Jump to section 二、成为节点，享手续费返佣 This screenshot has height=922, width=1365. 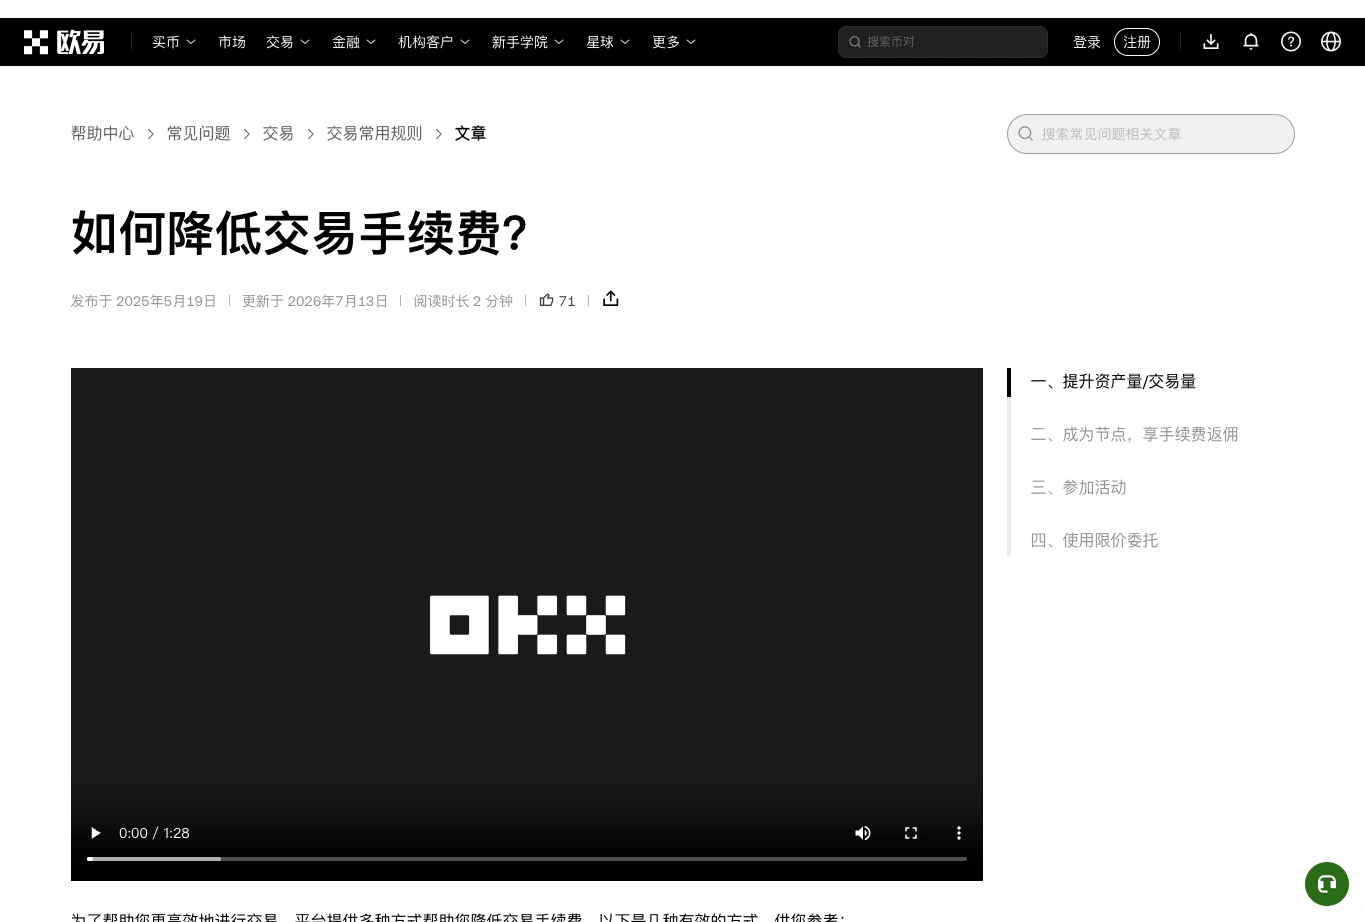pyautogui.click(x=1134, y=435)
